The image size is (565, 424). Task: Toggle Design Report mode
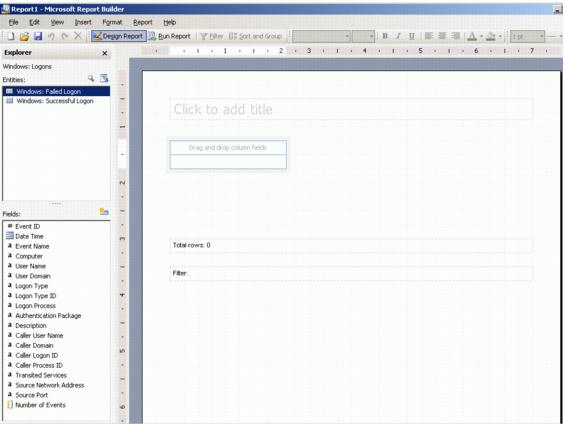pyautogui.click(x=119, y=36)
